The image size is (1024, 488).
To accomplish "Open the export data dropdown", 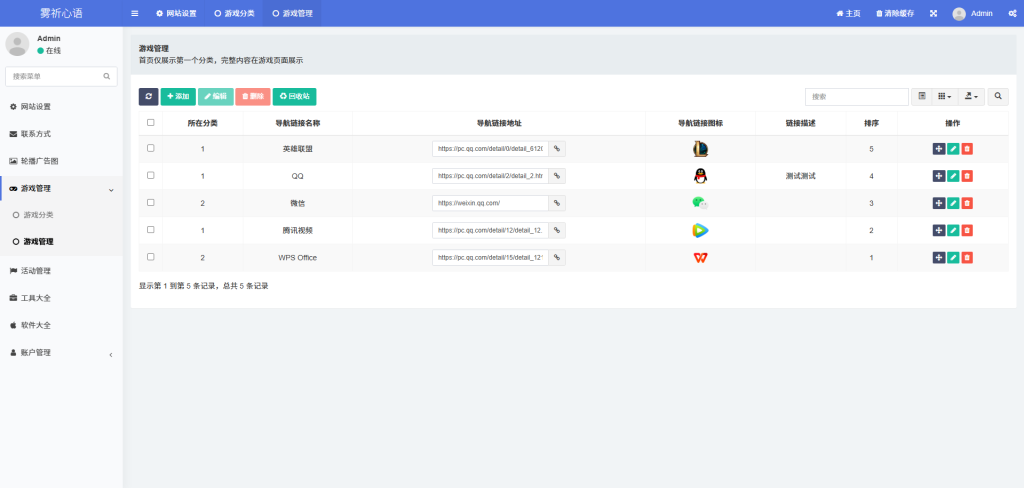I will [972, 97].
